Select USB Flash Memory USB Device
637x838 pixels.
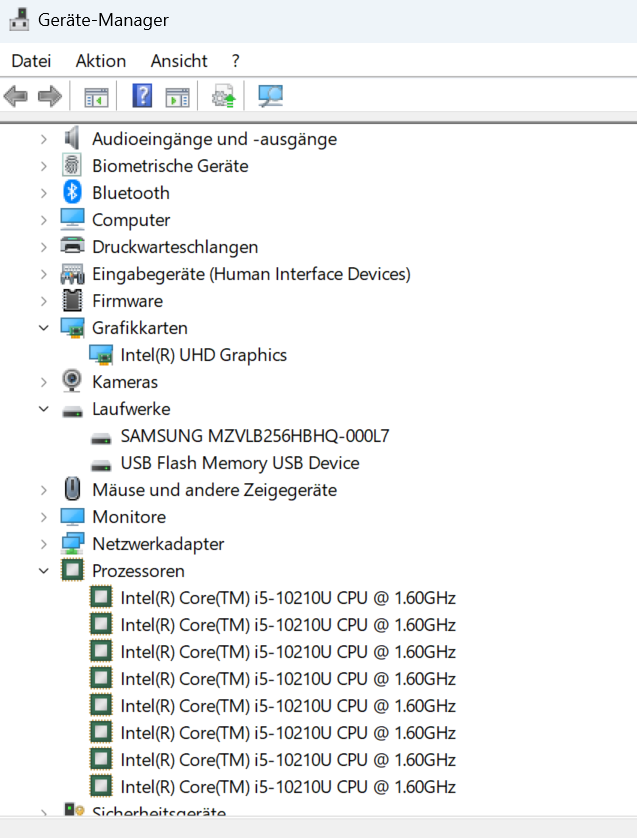point(239,463)
